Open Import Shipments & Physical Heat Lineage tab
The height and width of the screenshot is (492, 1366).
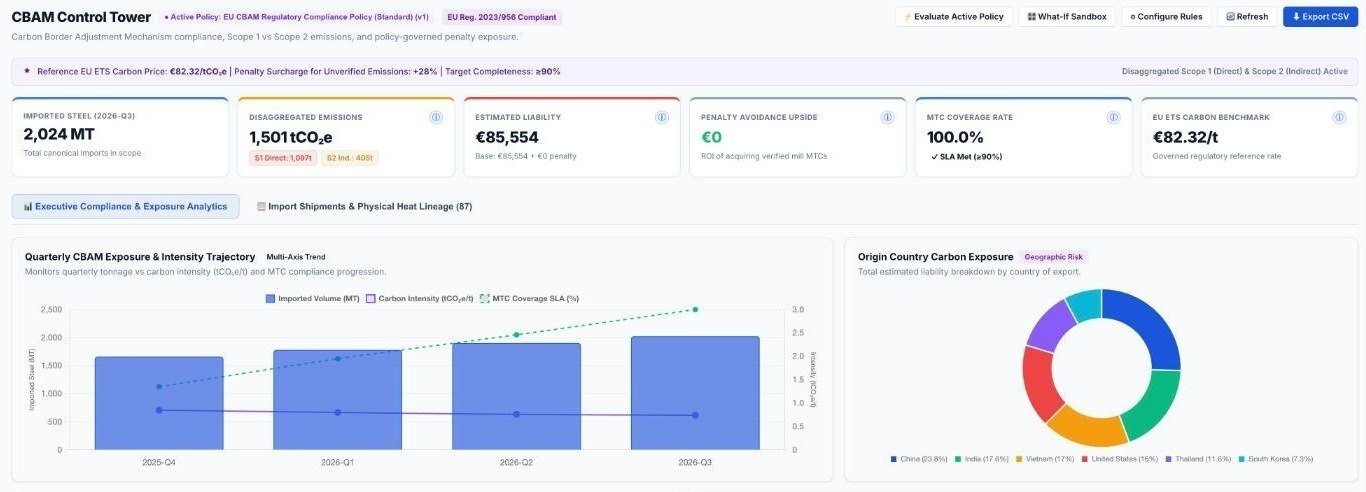click(364, 206)
